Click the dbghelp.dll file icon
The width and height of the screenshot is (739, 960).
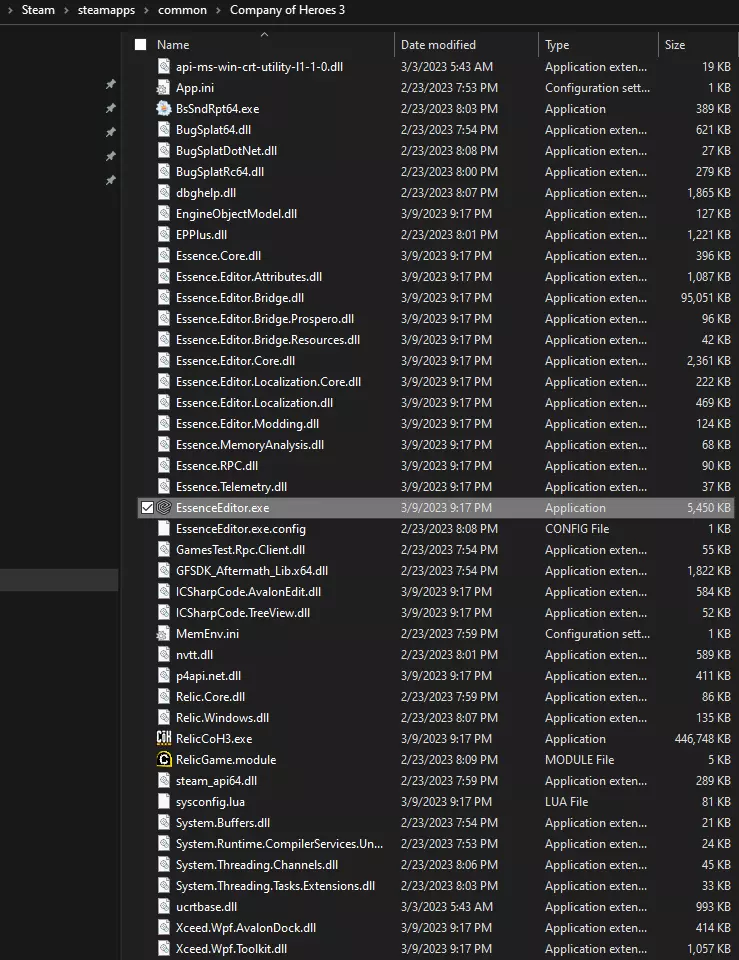(x=163, y=192)
